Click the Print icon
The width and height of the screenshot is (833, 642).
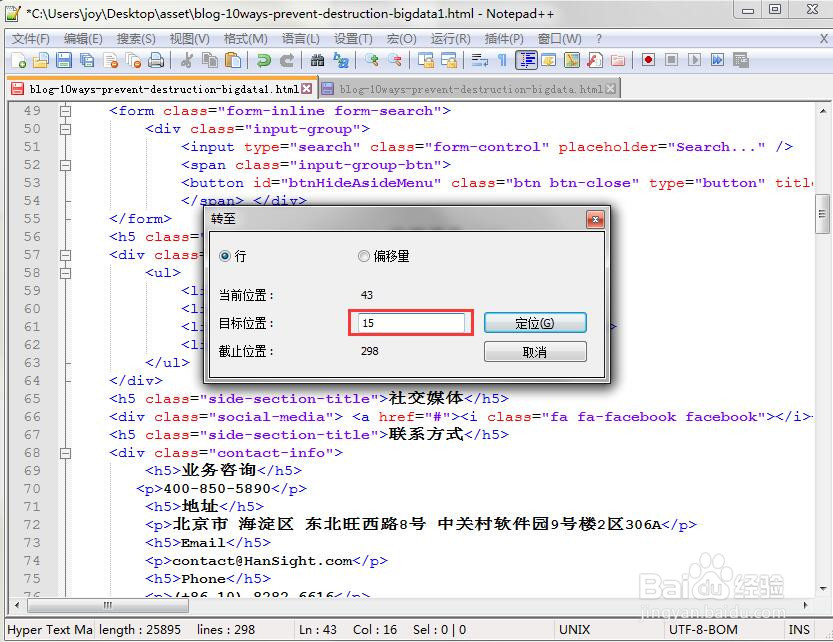pos(155,61)
